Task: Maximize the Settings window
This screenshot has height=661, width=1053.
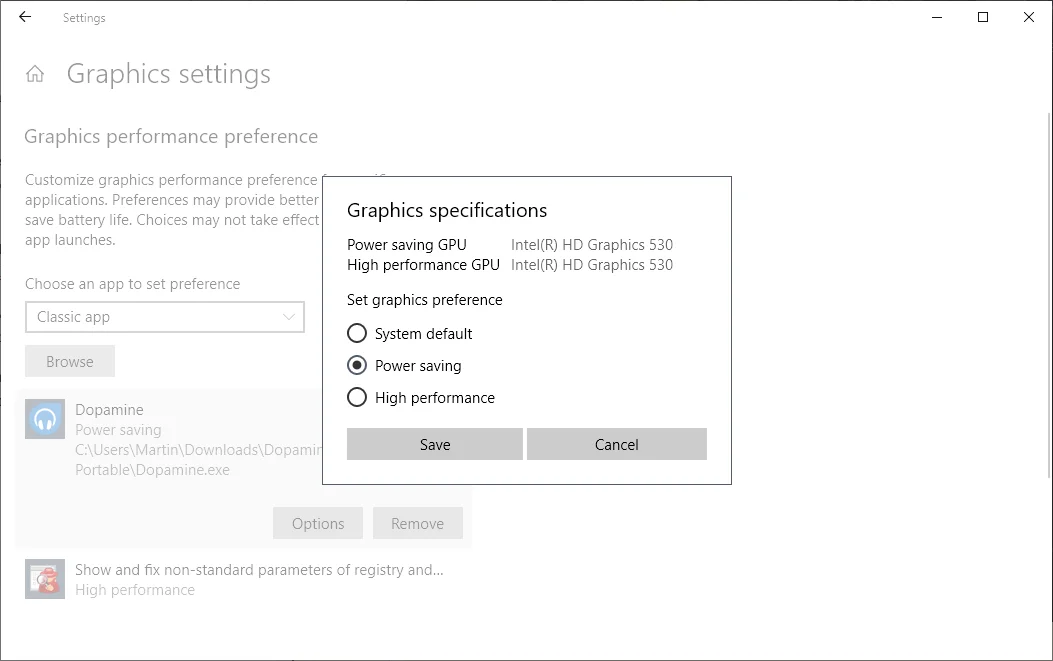Action: pos(983,17)
